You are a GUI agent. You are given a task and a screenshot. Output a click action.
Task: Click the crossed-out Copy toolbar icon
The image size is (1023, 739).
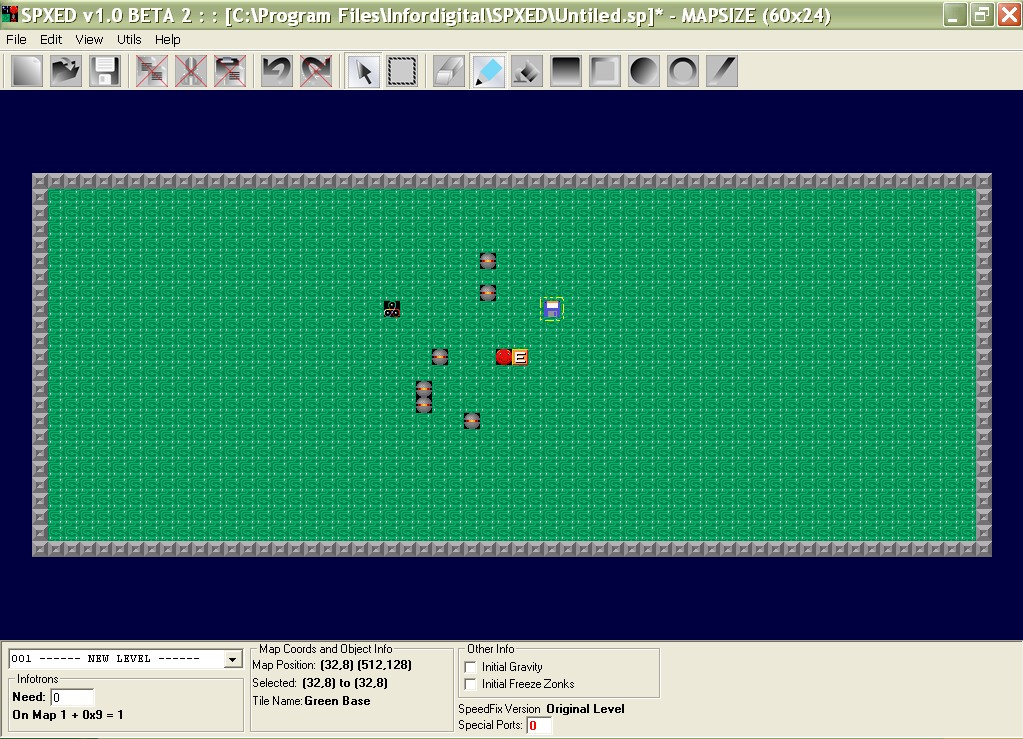[x=152, y=71]
